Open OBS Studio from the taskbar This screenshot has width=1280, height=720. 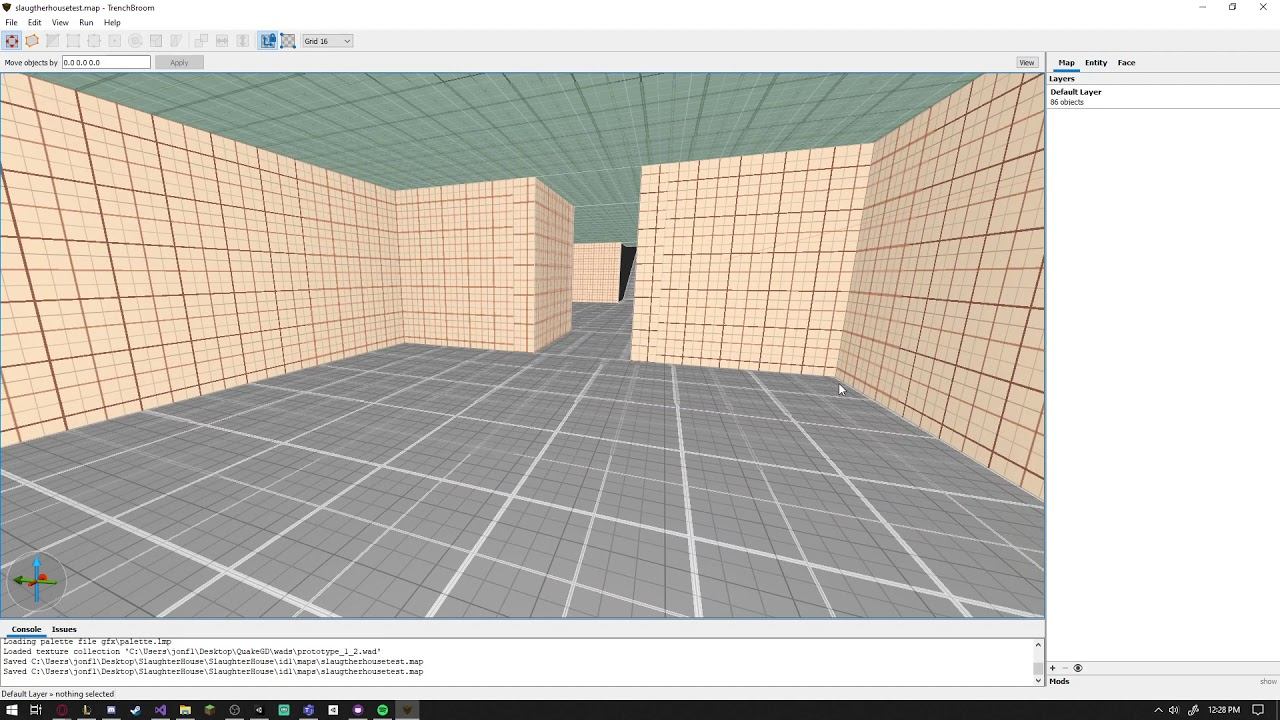(234, 710)
